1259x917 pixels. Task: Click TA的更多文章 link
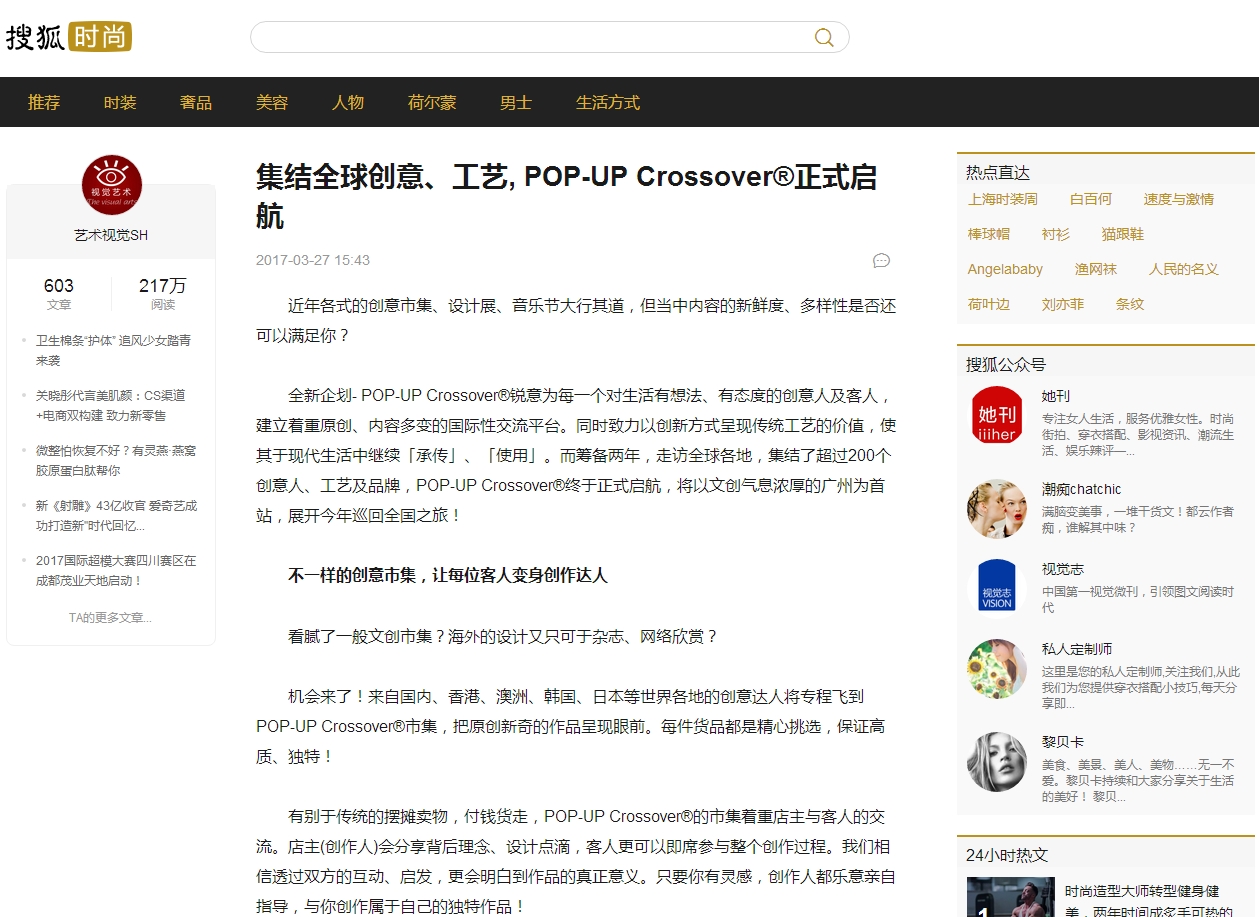[x=110, y=617]
